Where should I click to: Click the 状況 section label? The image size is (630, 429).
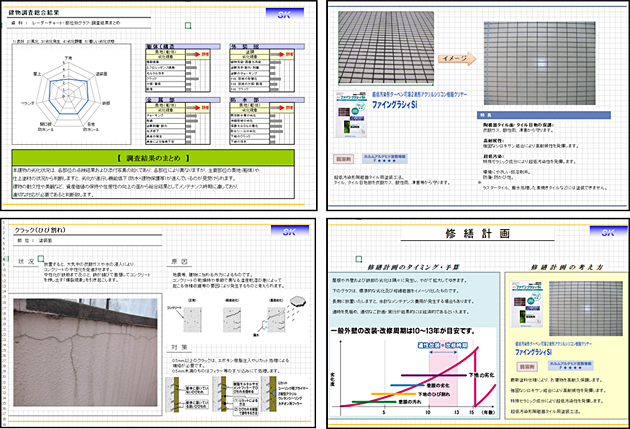(26, 261)
